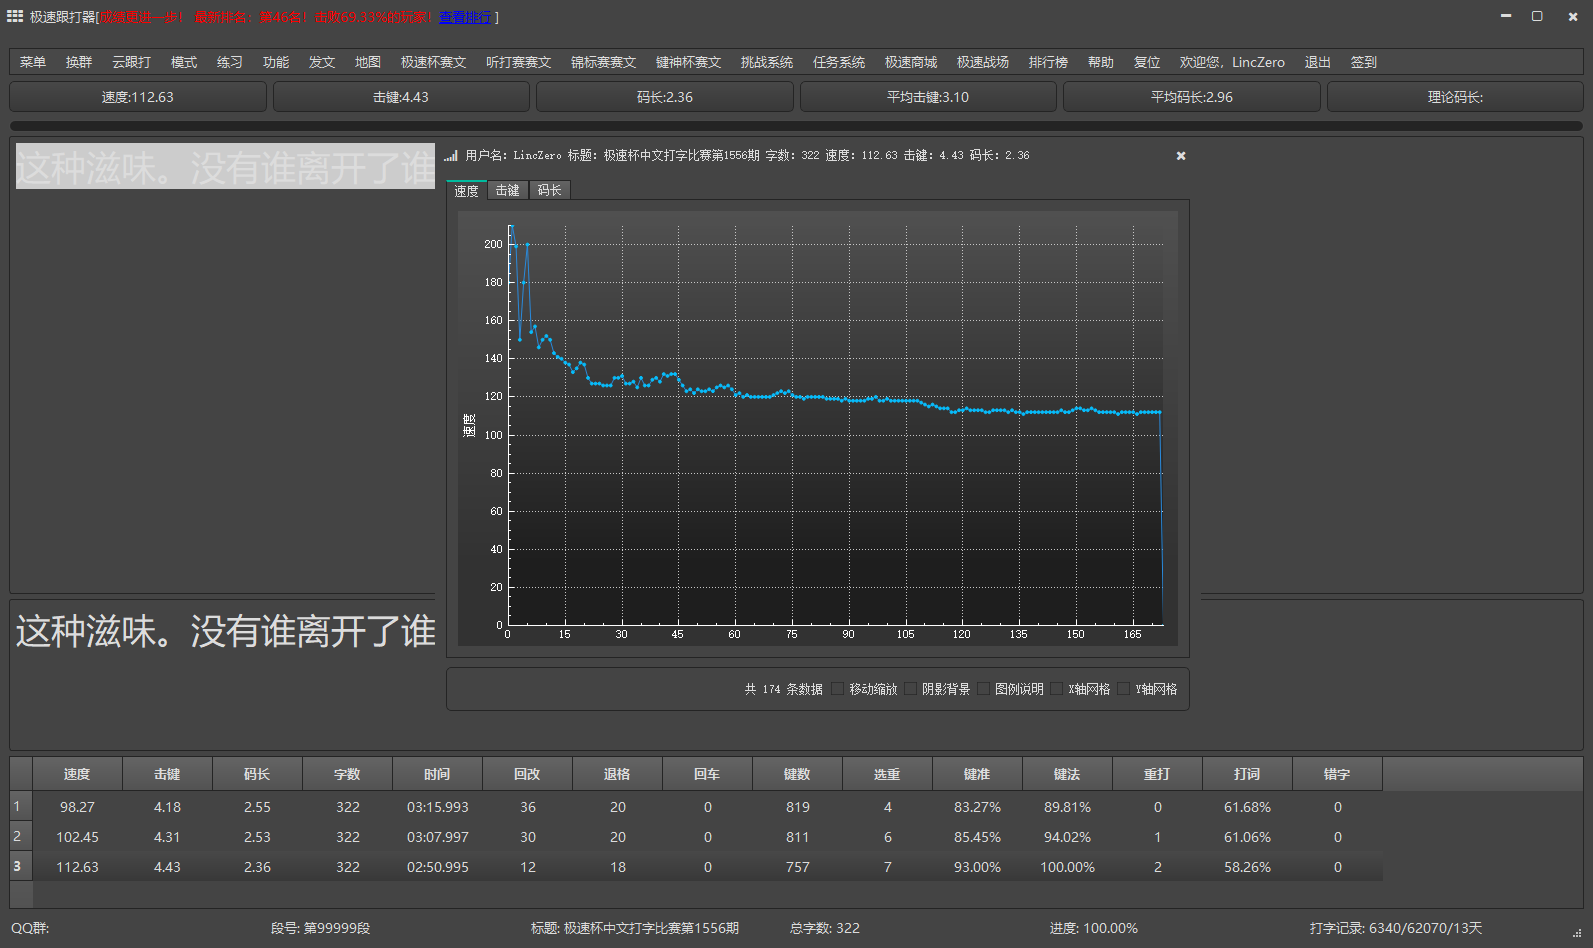Switch to the 码长 chart tab
This screenshot has width=1593, height=948.
coord(549,190)
